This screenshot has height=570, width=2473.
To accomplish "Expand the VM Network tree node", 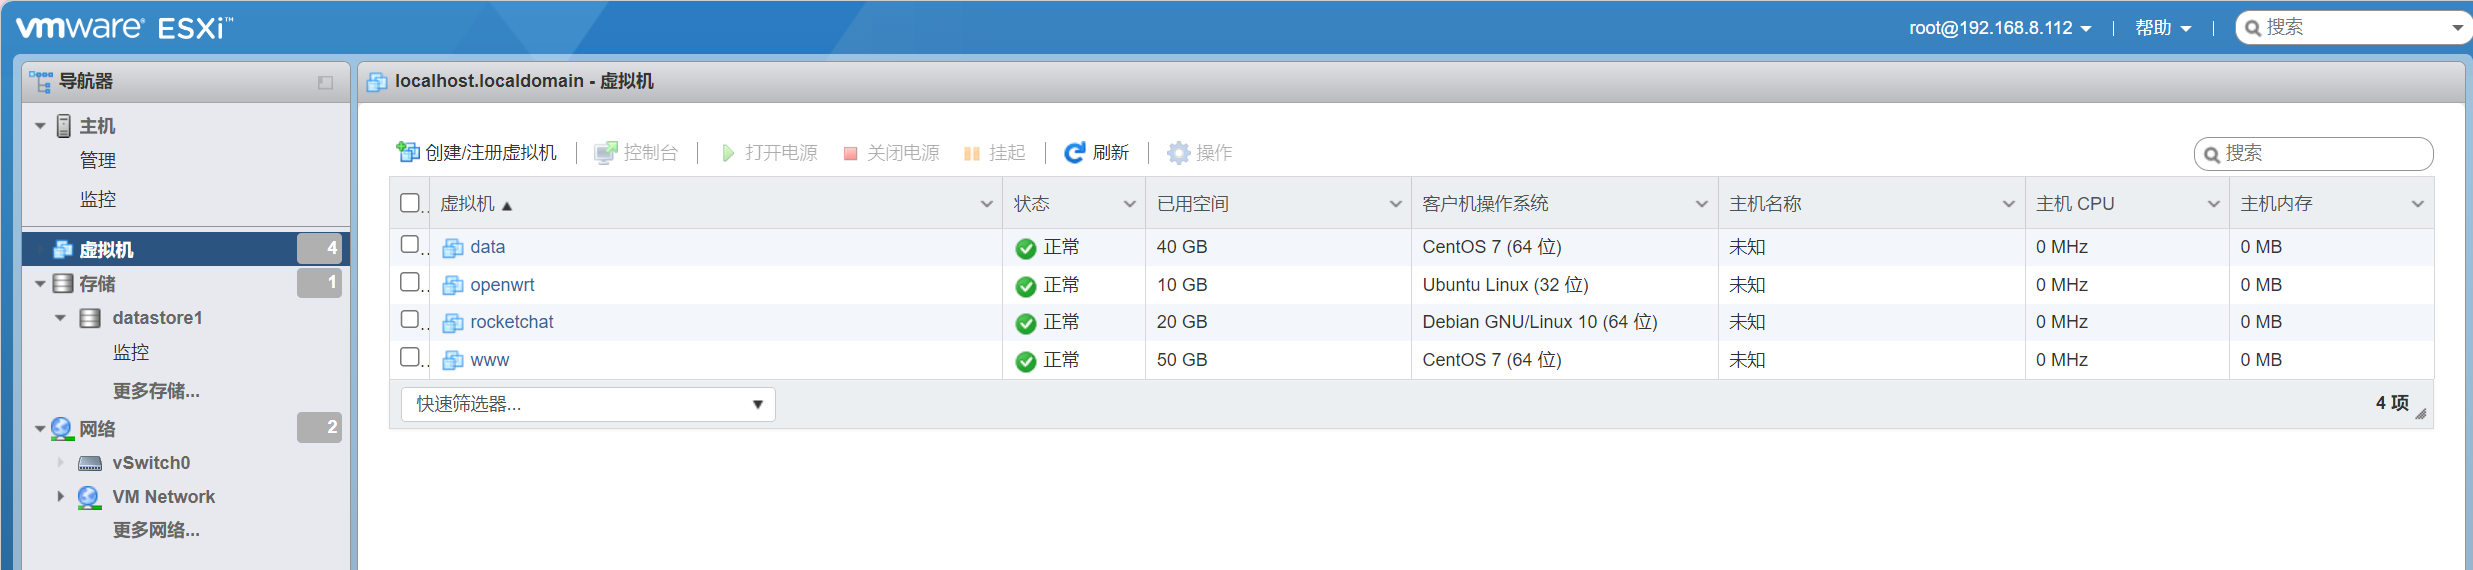I will pyautogui.click(x=60, y=496).
